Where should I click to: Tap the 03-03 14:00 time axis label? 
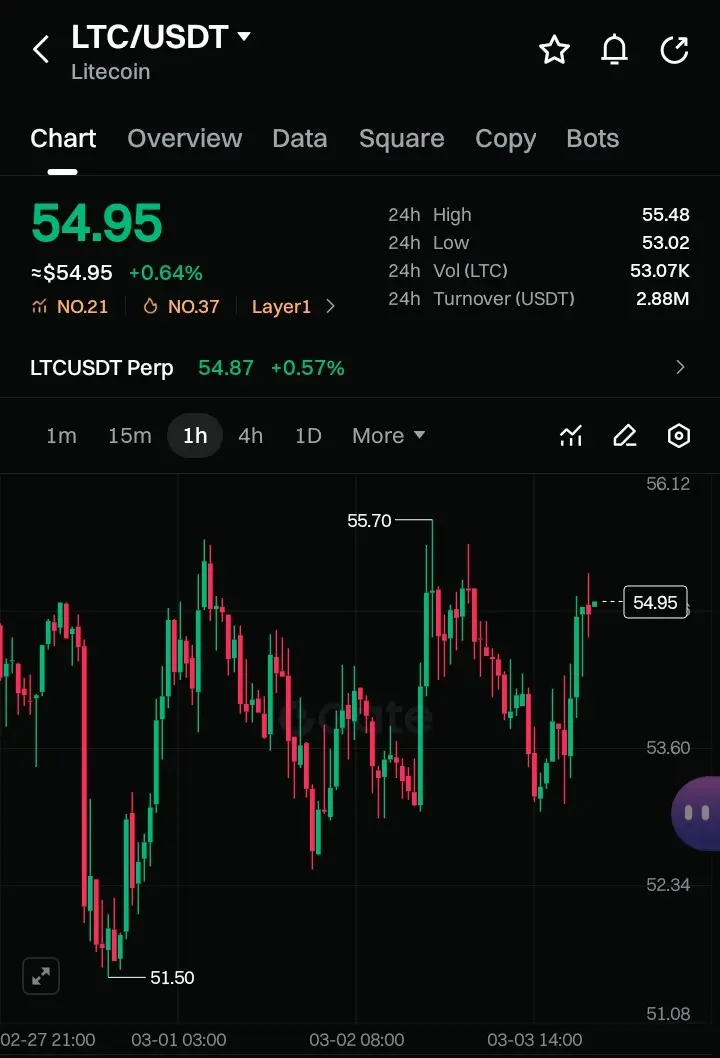534,1040
